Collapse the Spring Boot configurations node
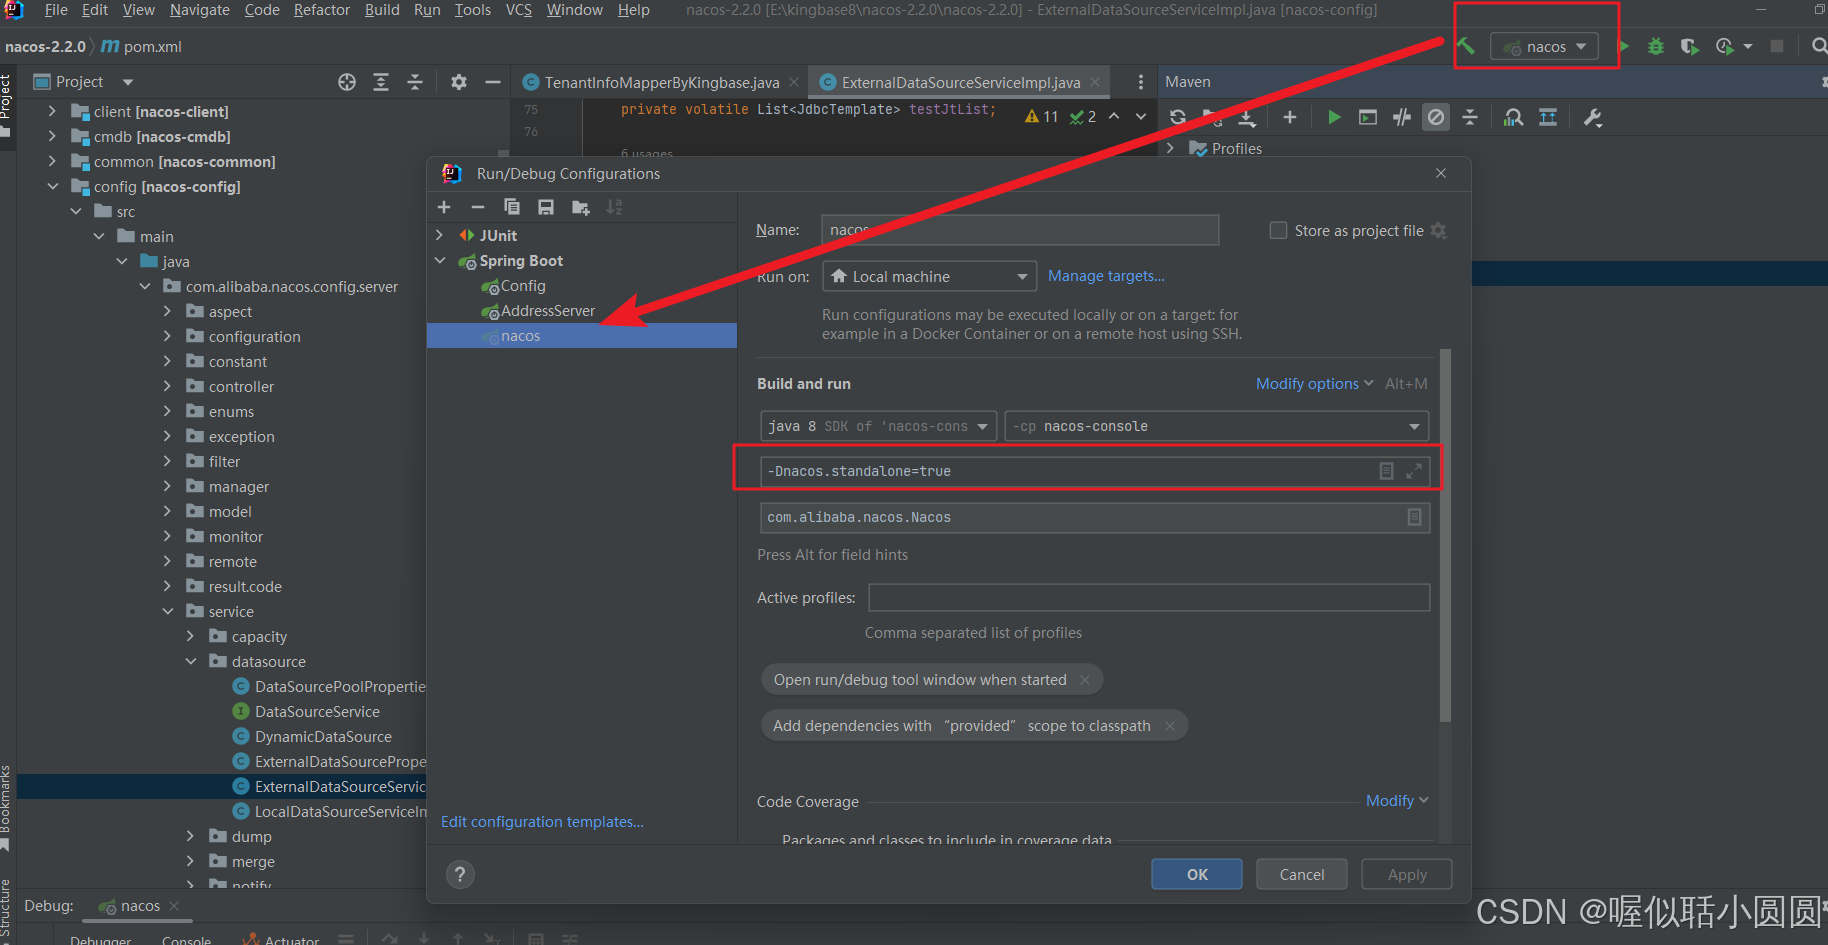Image resolution: width=1828 pixels, height=945 pixels. coord(440,260)
